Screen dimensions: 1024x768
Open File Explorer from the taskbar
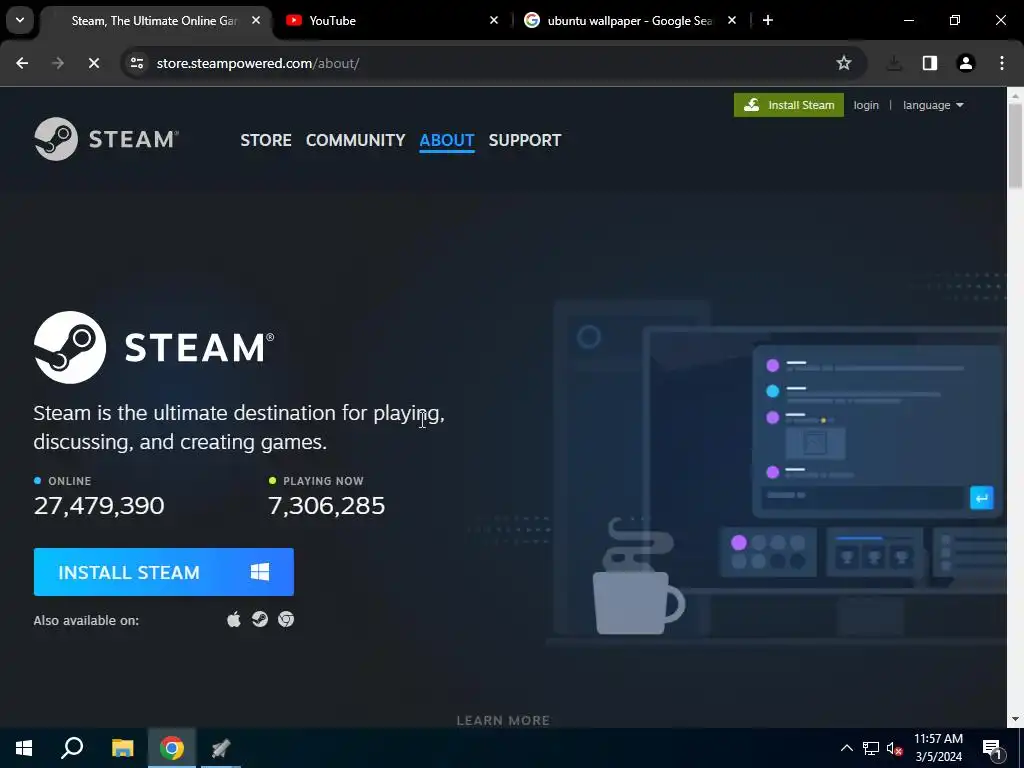tap(122, 748)
